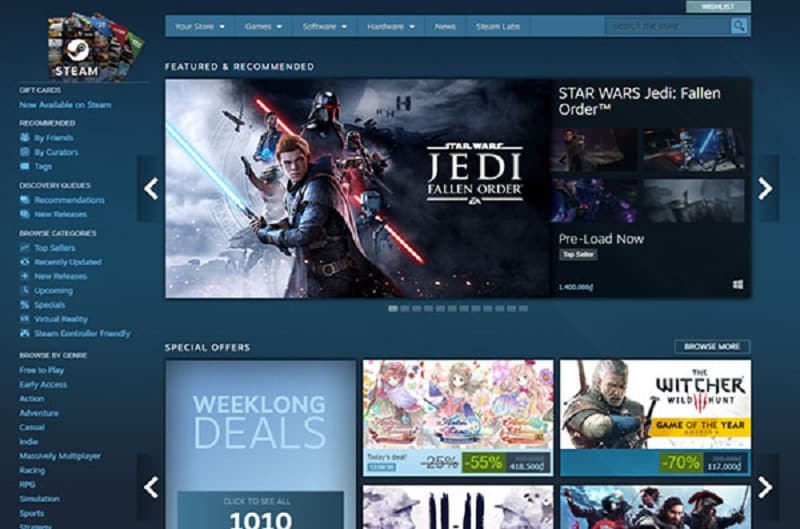This screenshot has width=800, height=529.
Task: Focus the store search field
Action: [668, 26]
